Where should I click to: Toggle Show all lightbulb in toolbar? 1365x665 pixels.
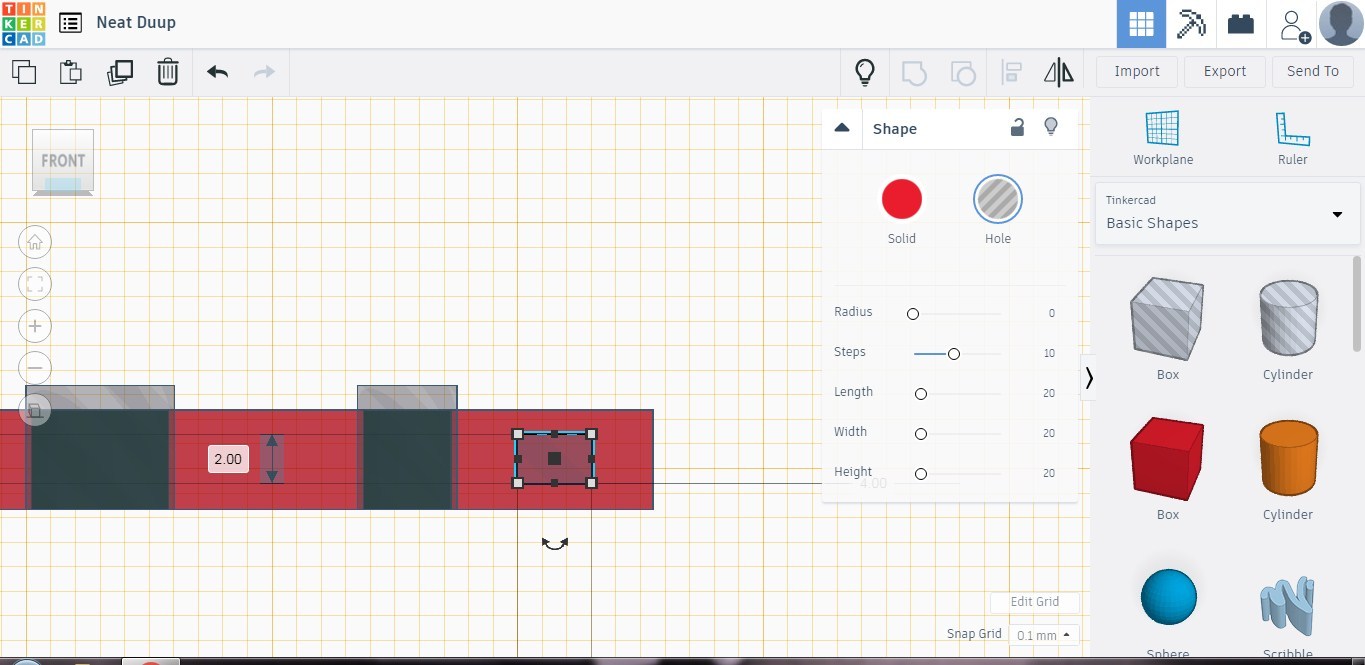click(864, 72)
